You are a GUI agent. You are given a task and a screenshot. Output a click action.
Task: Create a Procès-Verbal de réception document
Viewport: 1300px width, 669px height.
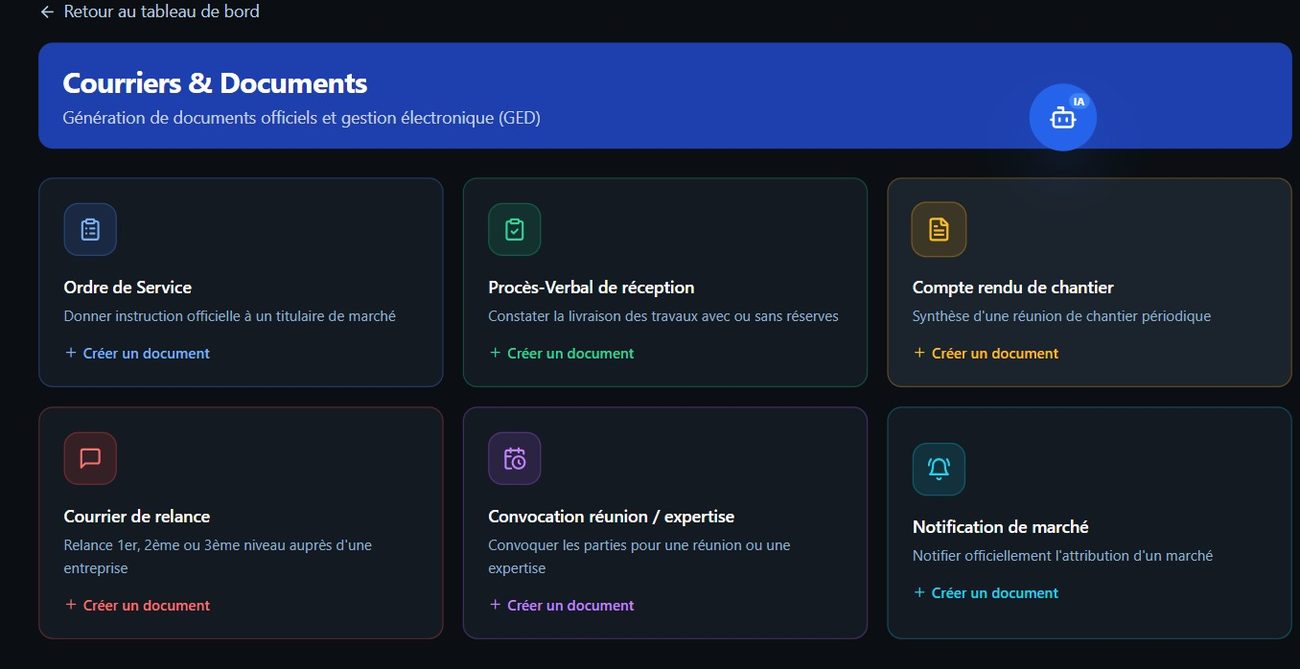click(561, 353)
